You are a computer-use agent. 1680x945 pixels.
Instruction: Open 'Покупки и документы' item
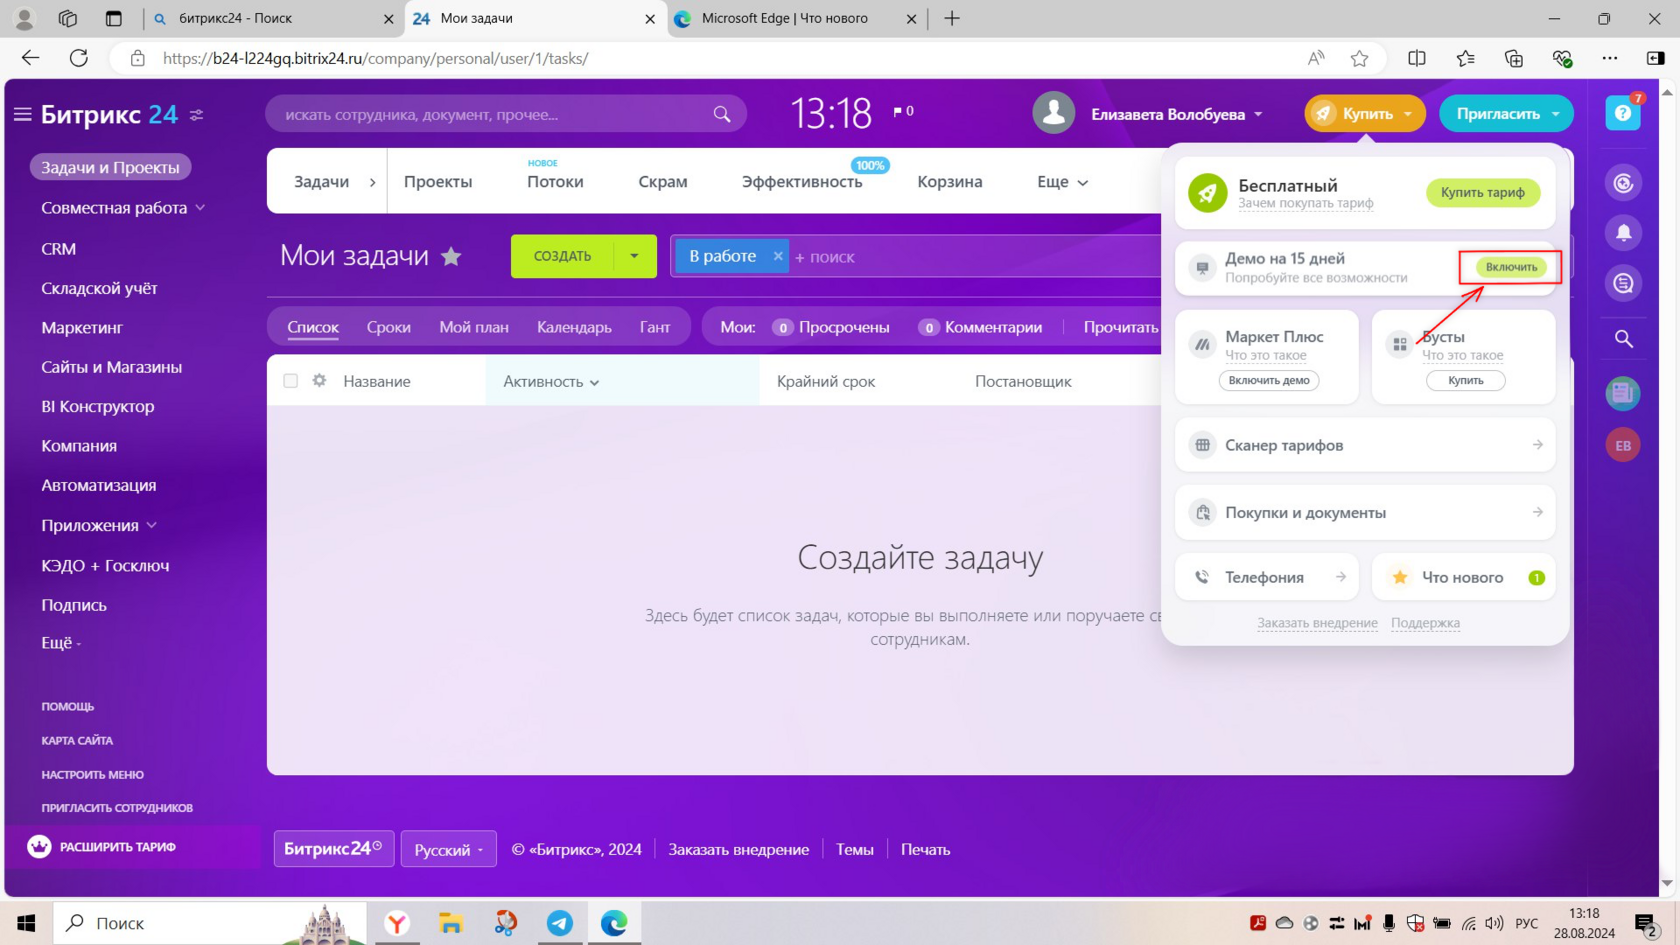(x=1365, y=512)
